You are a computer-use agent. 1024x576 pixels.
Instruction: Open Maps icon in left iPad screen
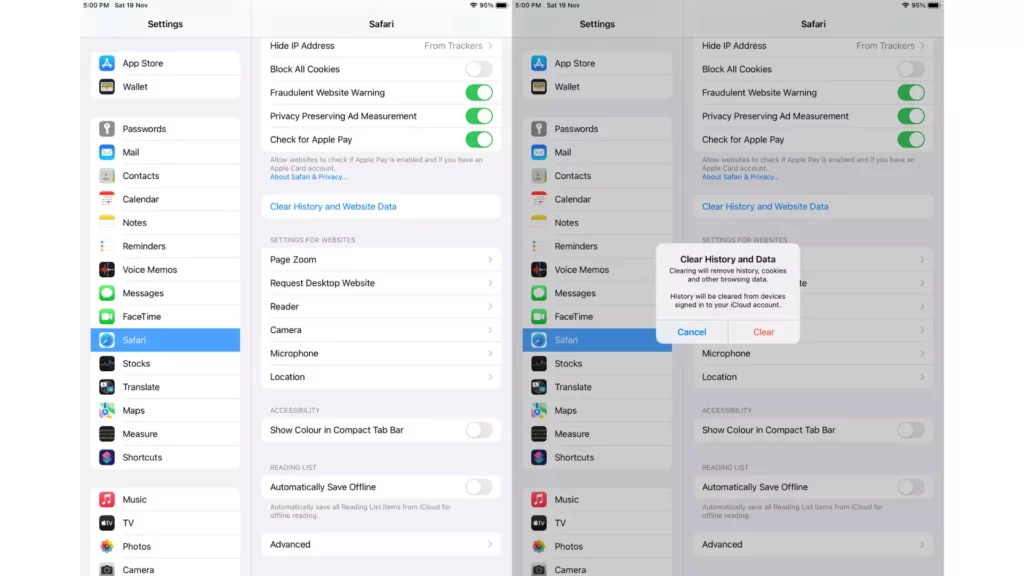[106, 411]
